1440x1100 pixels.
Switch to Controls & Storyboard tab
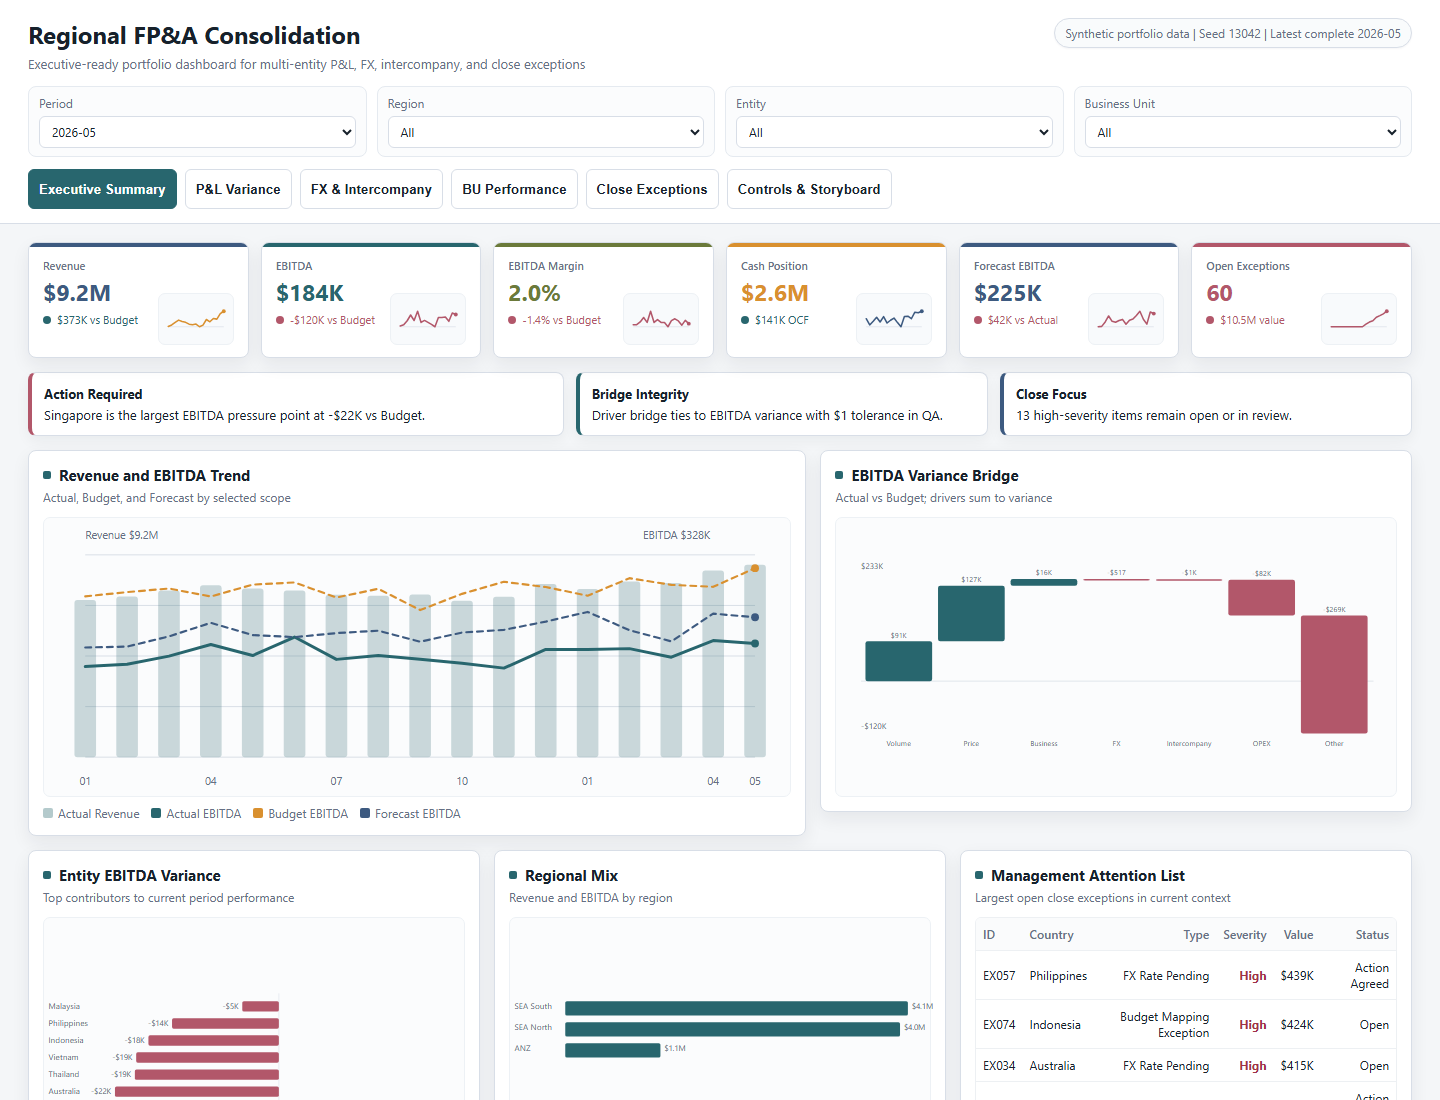pos(809,189)
